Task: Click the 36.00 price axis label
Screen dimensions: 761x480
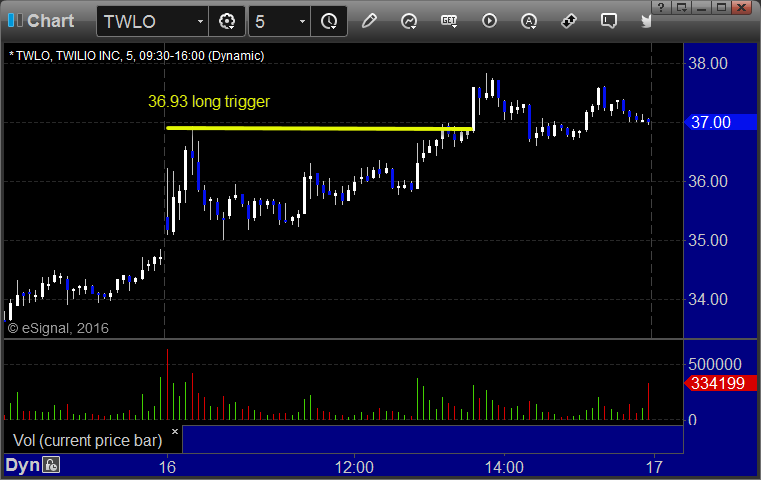Action: click(708, 182)
